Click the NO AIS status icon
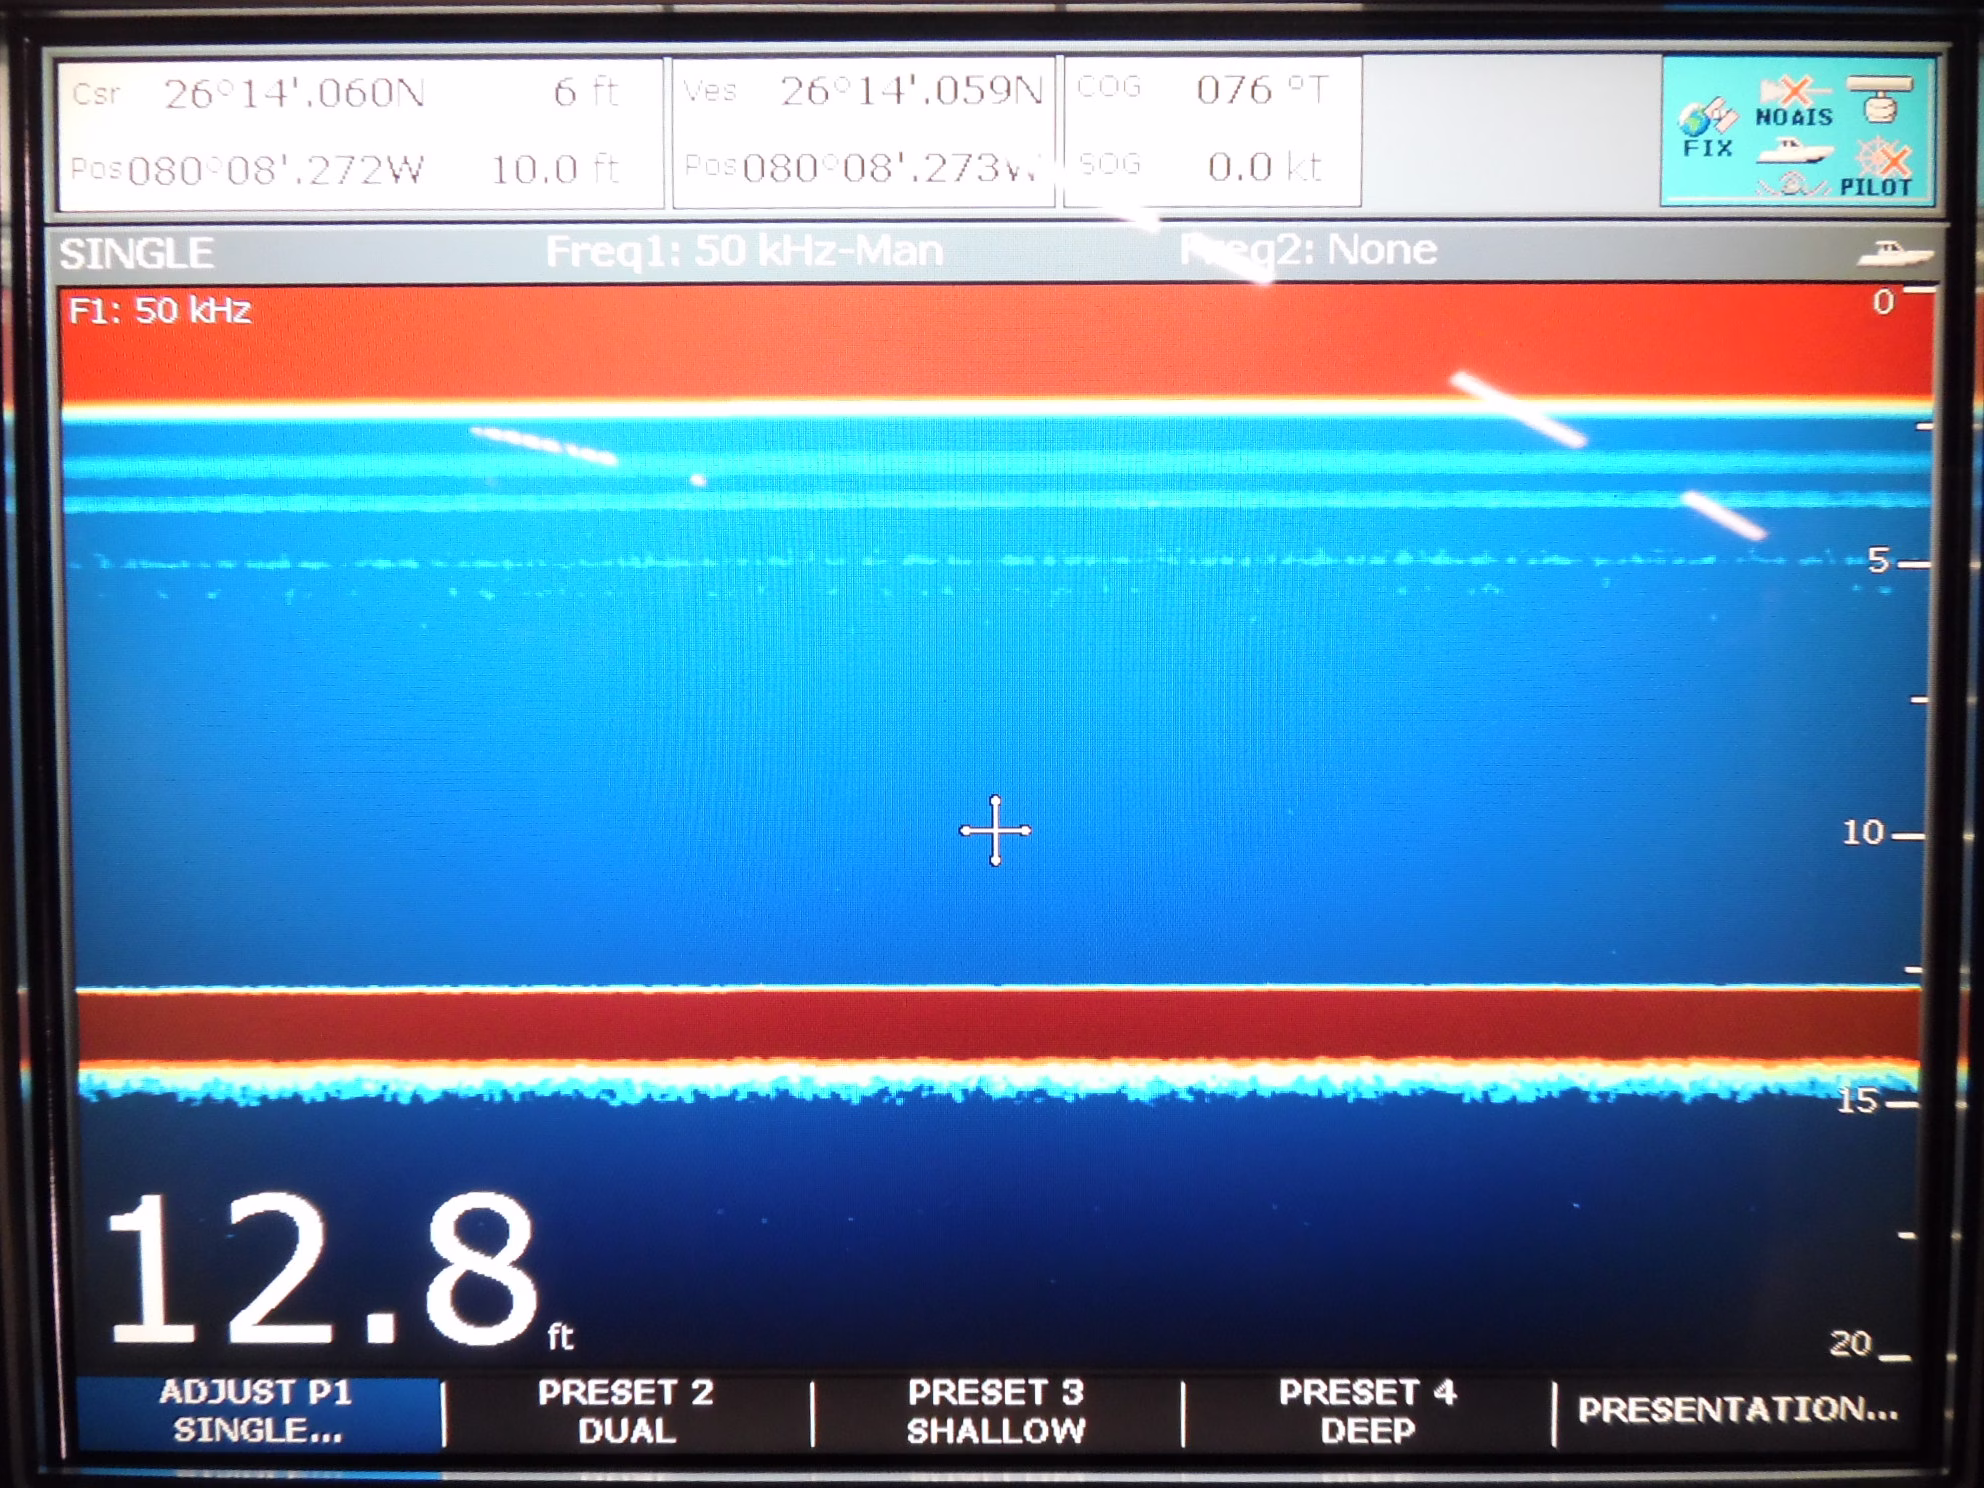The width and height of the screenshot is (1984, 1488). (x=1794, y=103)
